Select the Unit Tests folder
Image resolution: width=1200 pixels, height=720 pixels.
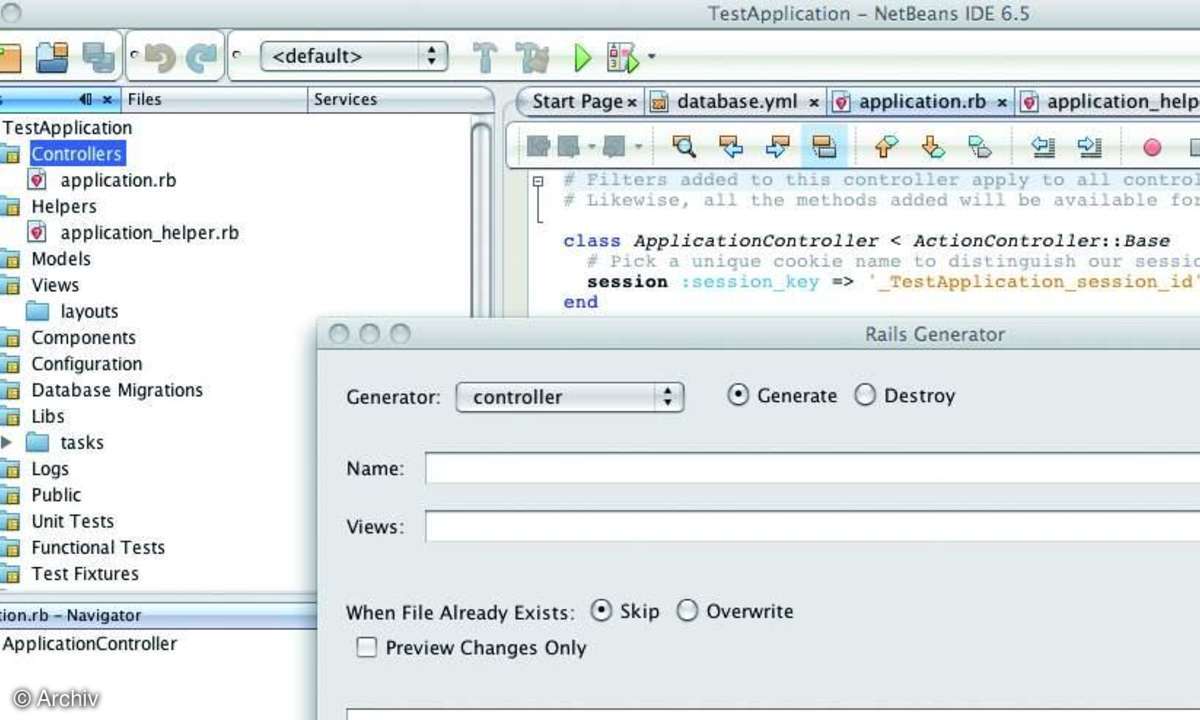point(72,521)
